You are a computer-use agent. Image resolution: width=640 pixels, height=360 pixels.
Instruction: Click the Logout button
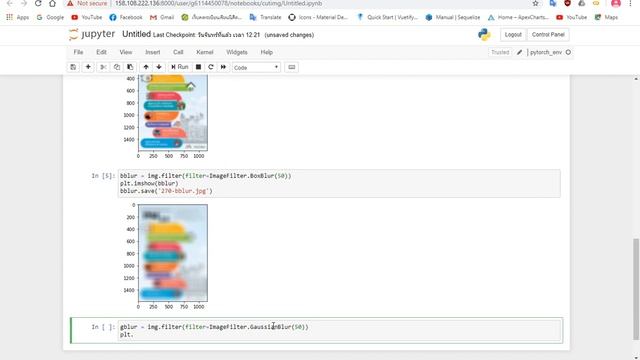point(513,35)
